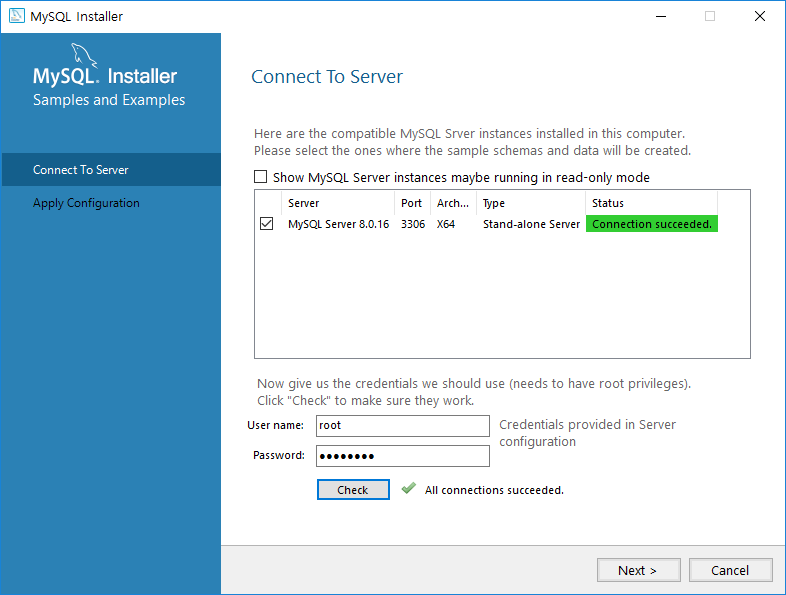Image resolution: width=786 pixels, height=595 pixels.
Task: Click the green Connection succeeded status
Action: tap(652, 224)
